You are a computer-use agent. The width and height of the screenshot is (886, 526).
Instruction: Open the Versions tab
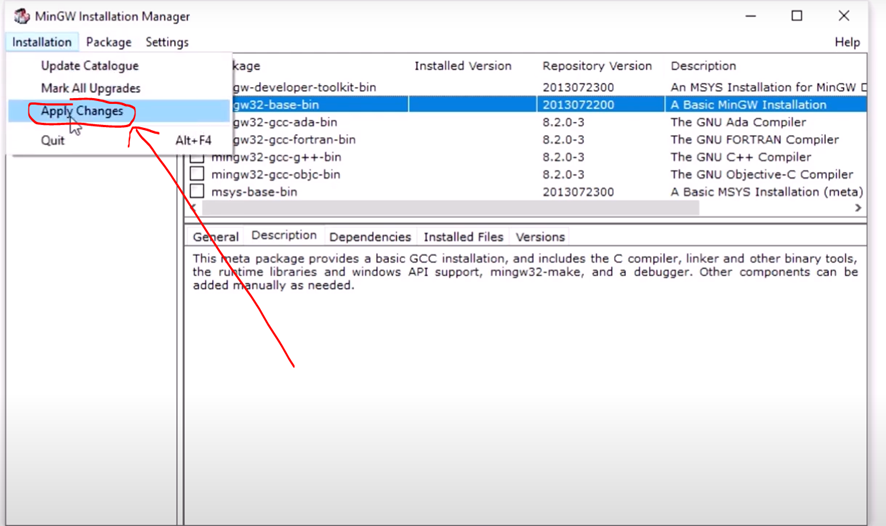click(x=540, y=237)
